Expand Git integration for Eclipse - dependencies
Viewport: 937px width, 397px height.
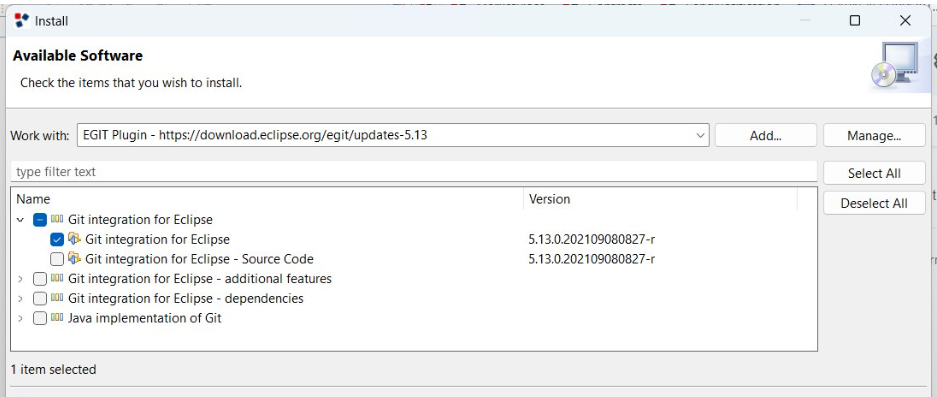[21, 298]
